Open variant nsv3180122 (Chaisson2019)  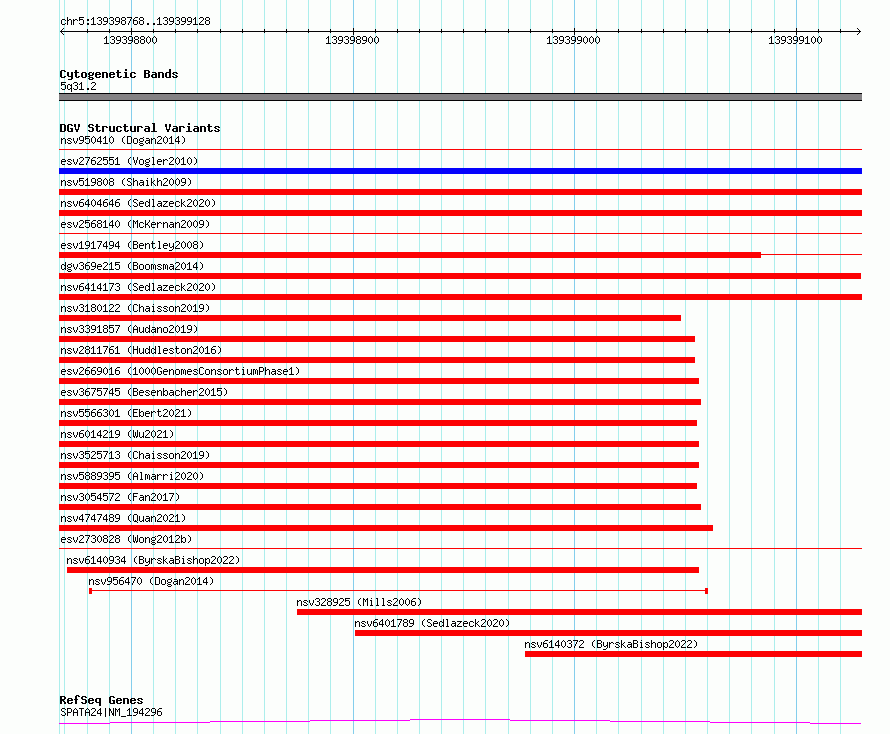click(135, 308)
